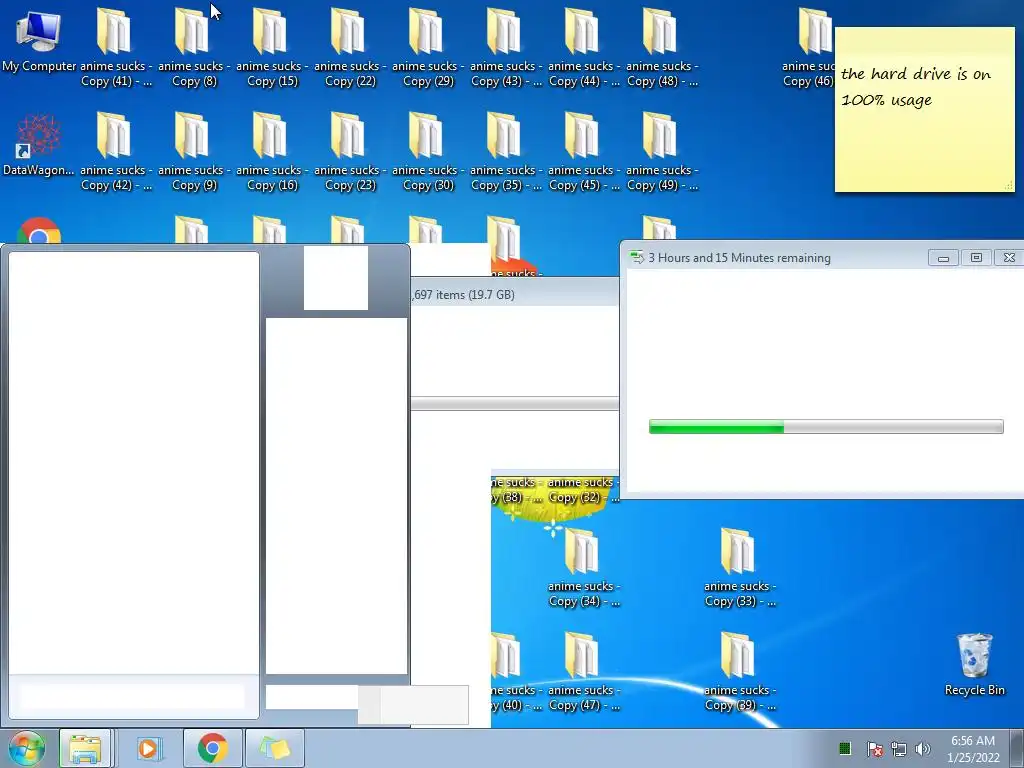This screenshot has width=1024, height=768.
Task: Click the green square tray icon
Action: (845, 748)
